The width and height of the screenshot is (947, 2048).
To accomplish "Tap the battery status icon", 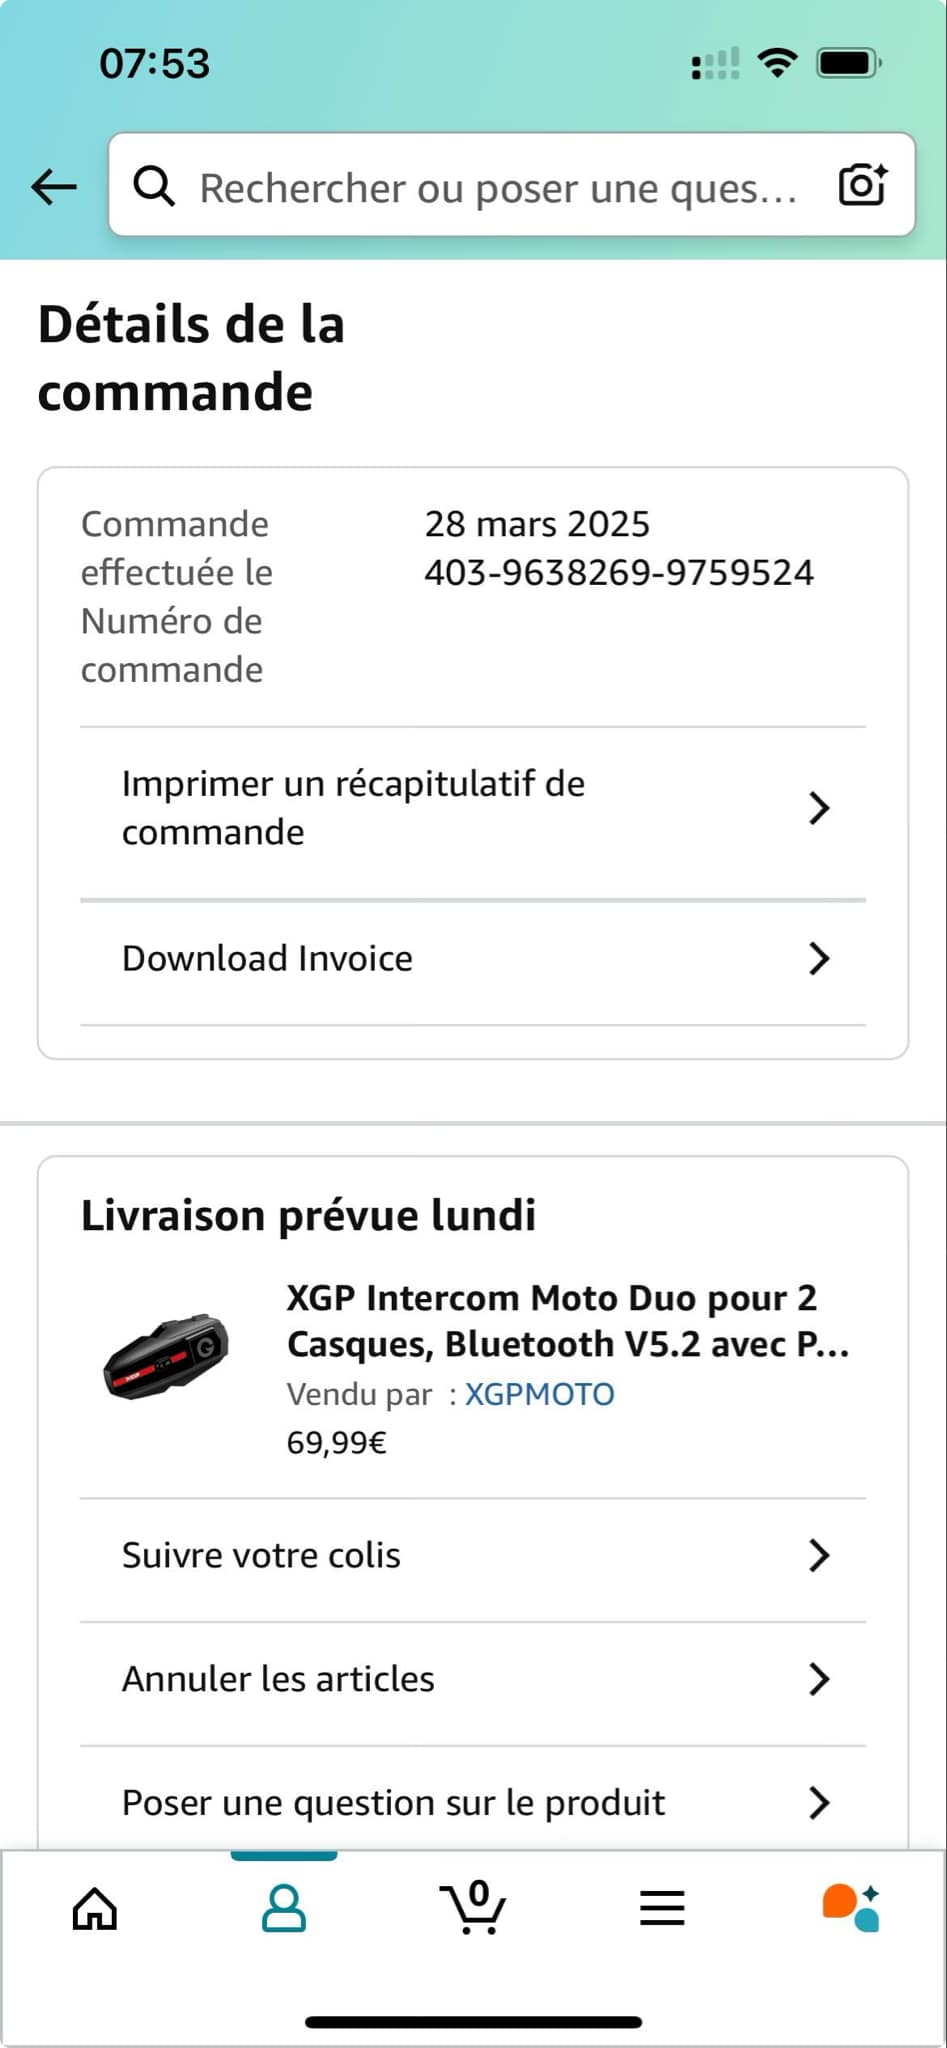I will [x=848, y=63].
